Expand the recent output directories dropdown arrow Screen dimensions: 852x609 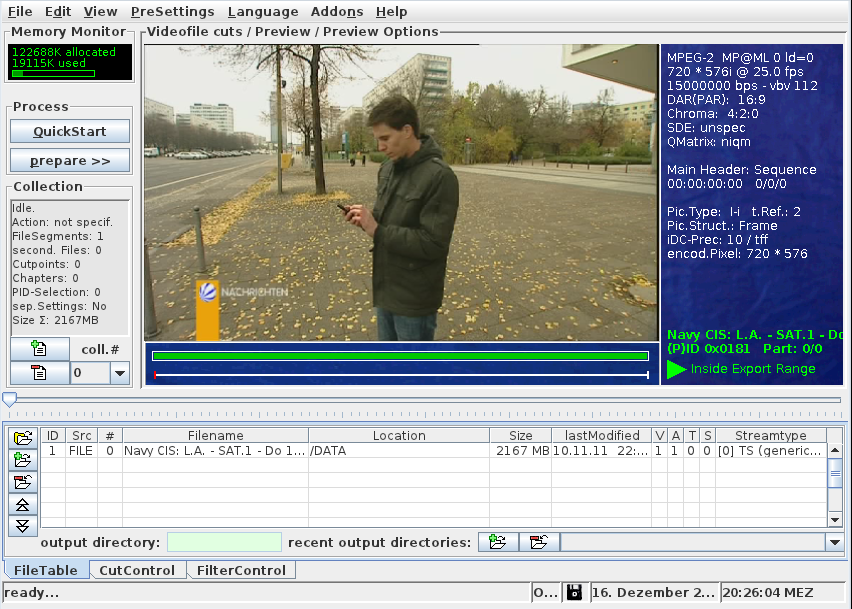click(835, 542)
